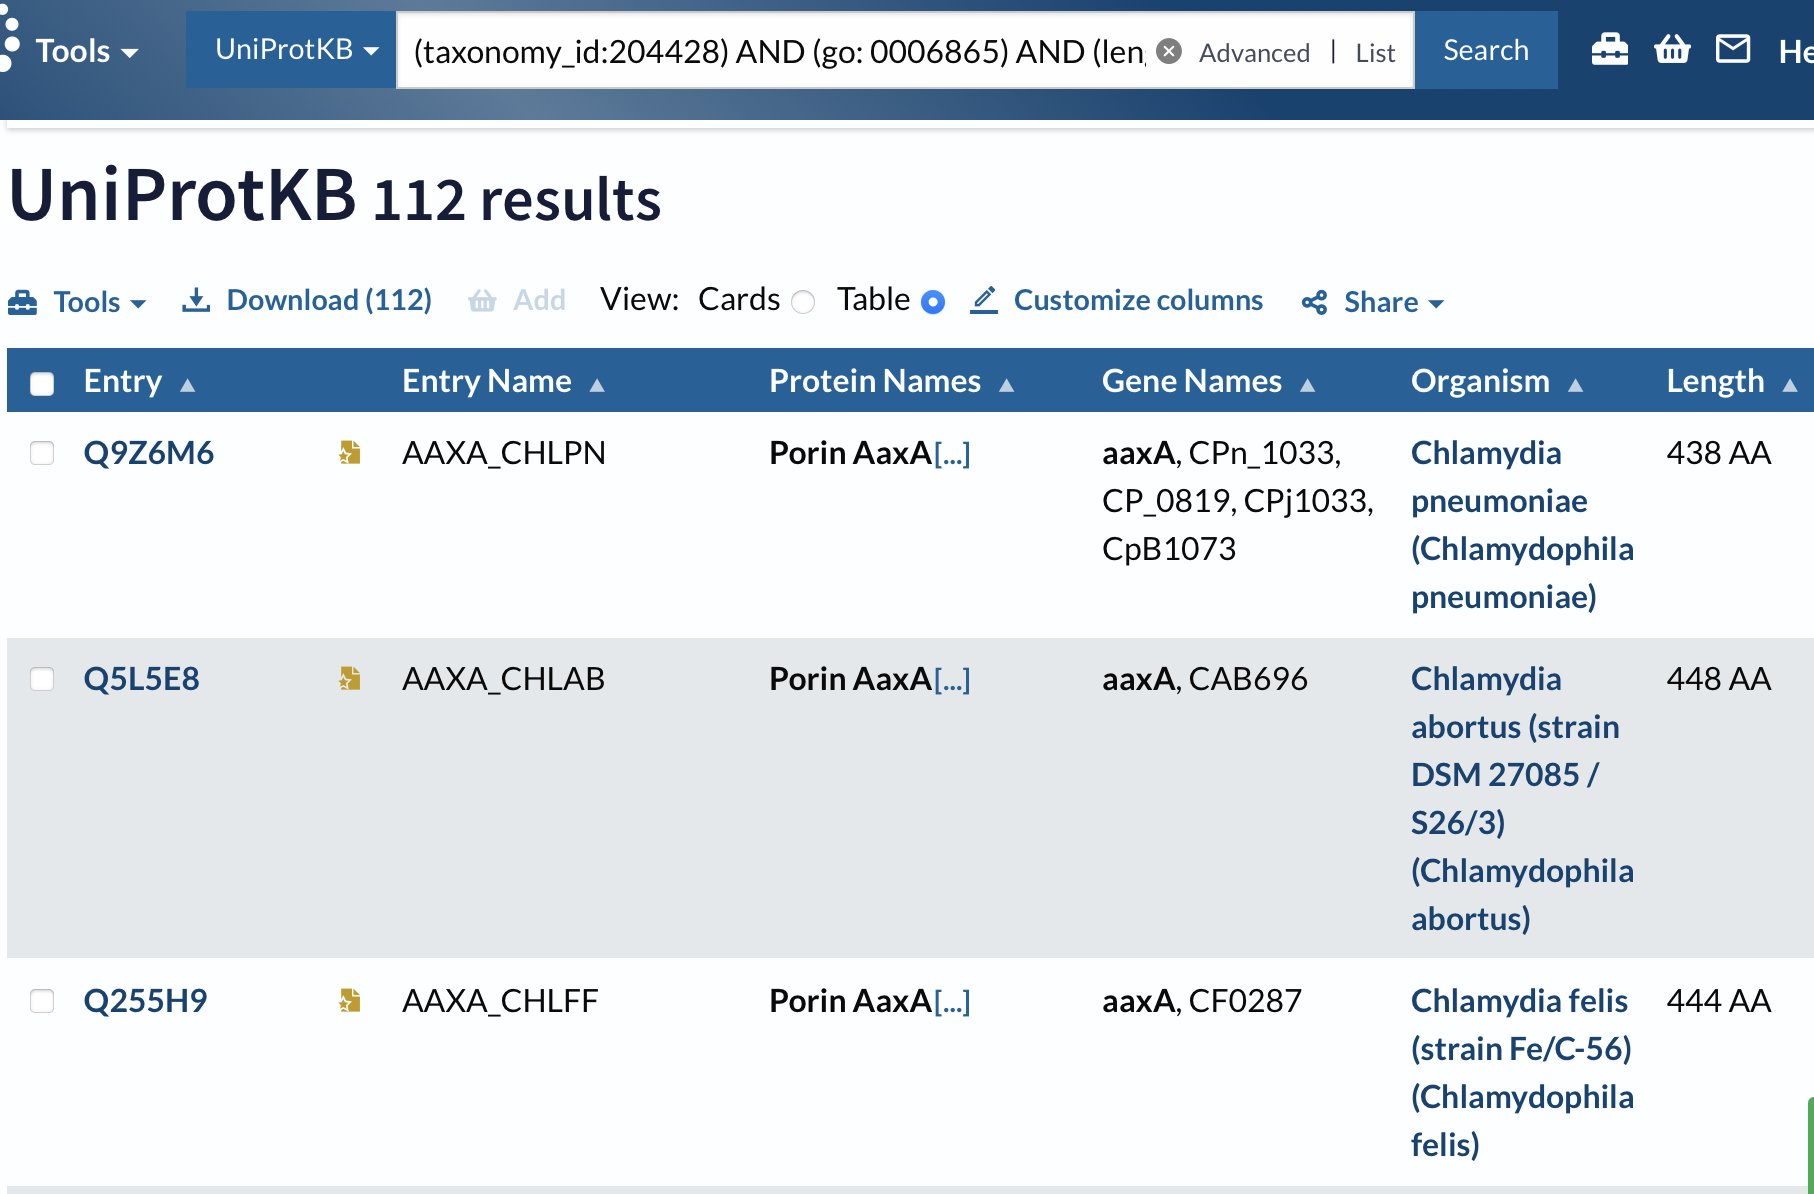Image resolution: width=1814 pixels, height=1194 pixels.
Task: Check the box for entry Q5L5E8
Action: coord(42,679)
